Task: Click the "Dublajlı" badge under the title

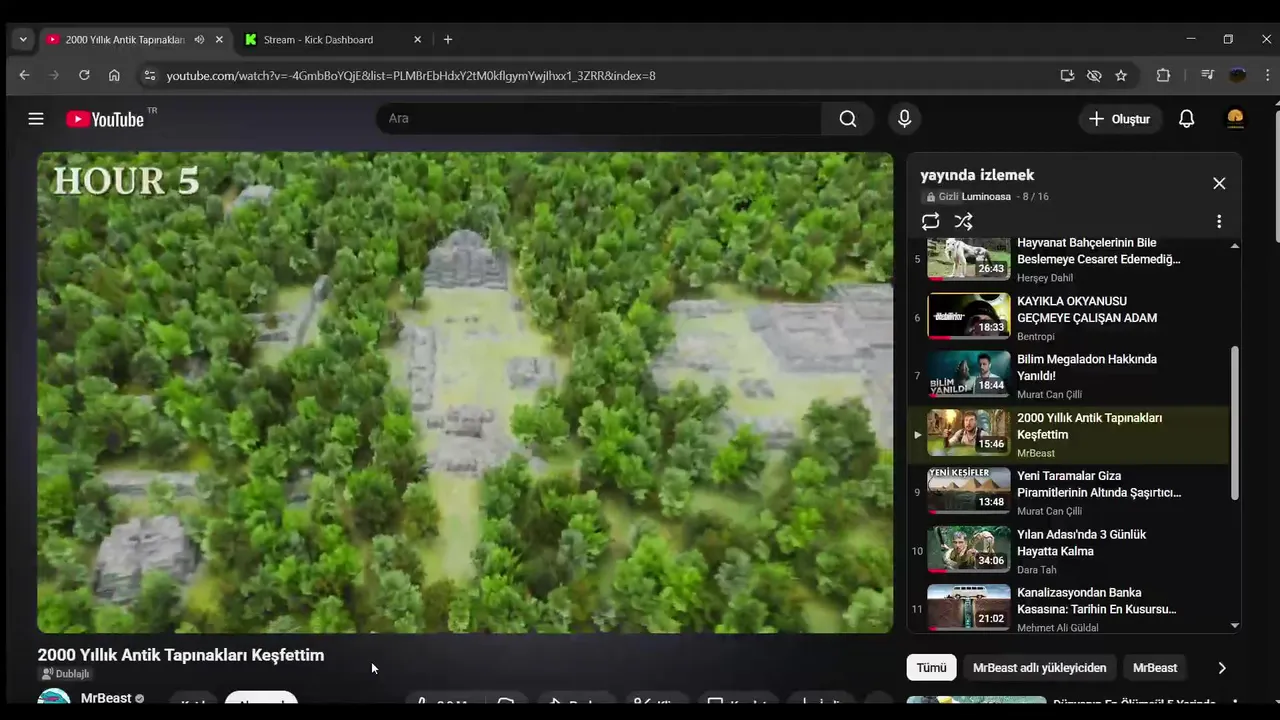Action: point(65,674)
